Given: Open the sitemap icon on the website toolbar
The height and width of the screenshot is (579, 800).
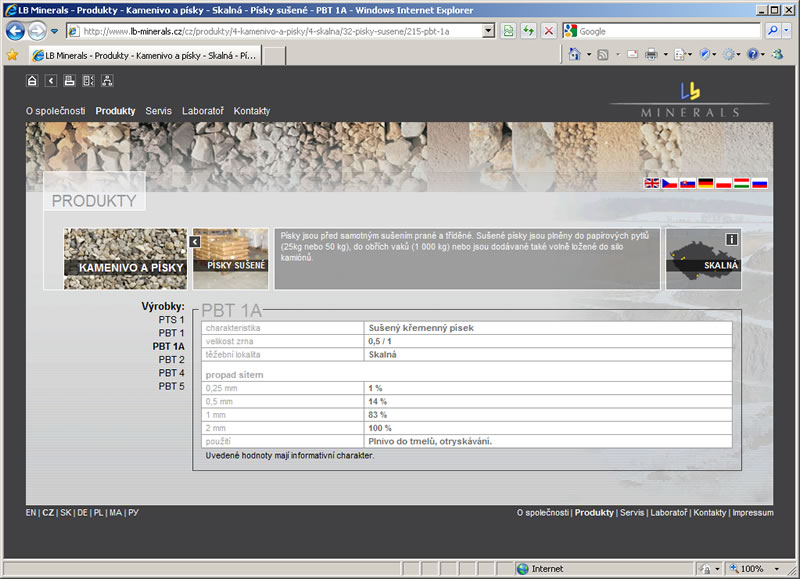Looking at the screenshot, I should pyautogui.click(x=107, y=80).
